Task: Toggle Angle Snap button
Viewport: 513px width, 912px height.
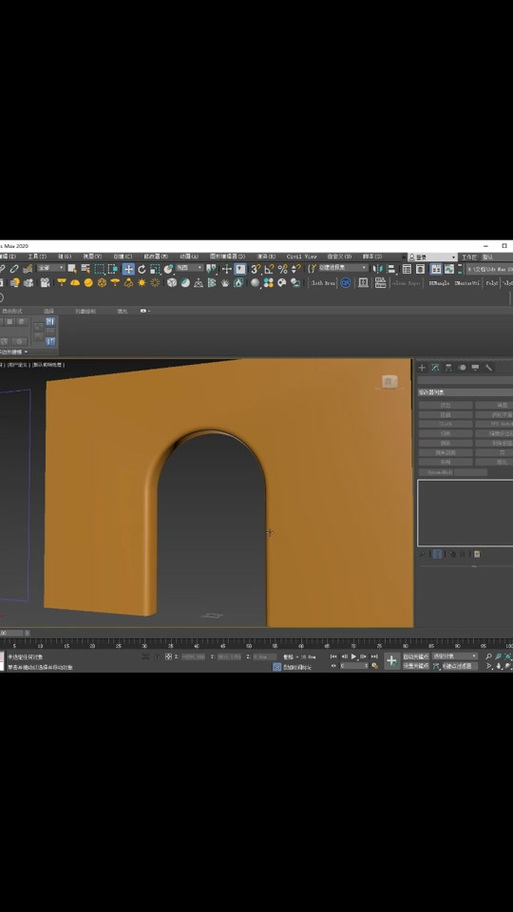Action: (268, 269)
